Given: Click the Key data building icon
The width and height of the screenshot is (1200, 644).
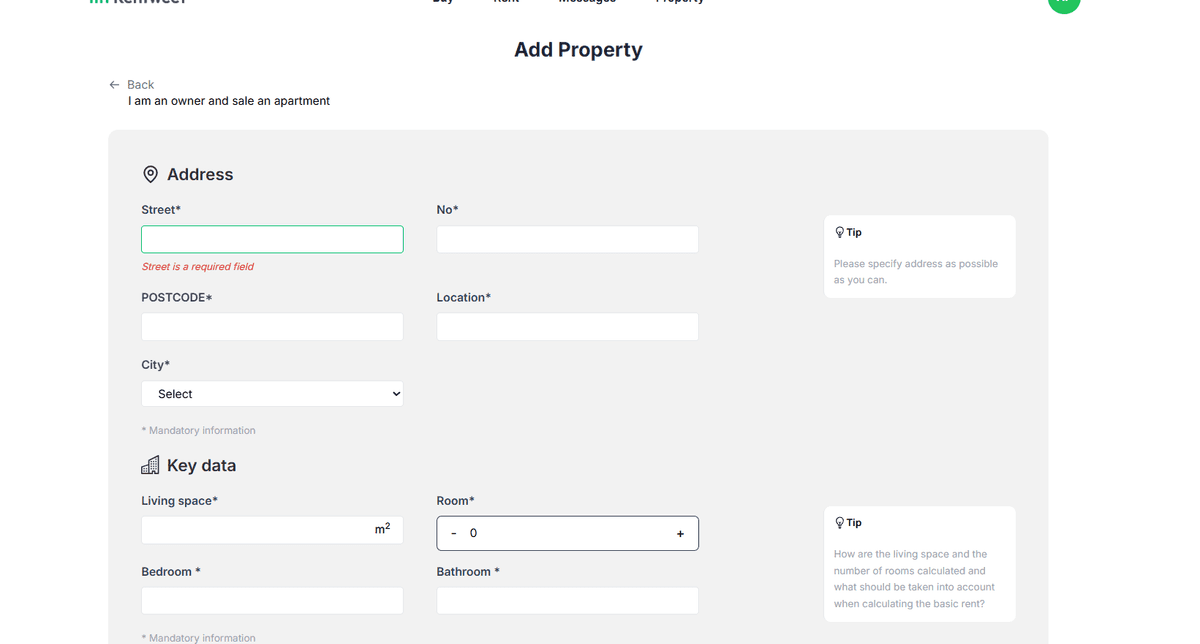Looking at the screenshot, I should [x=150, y=464].
